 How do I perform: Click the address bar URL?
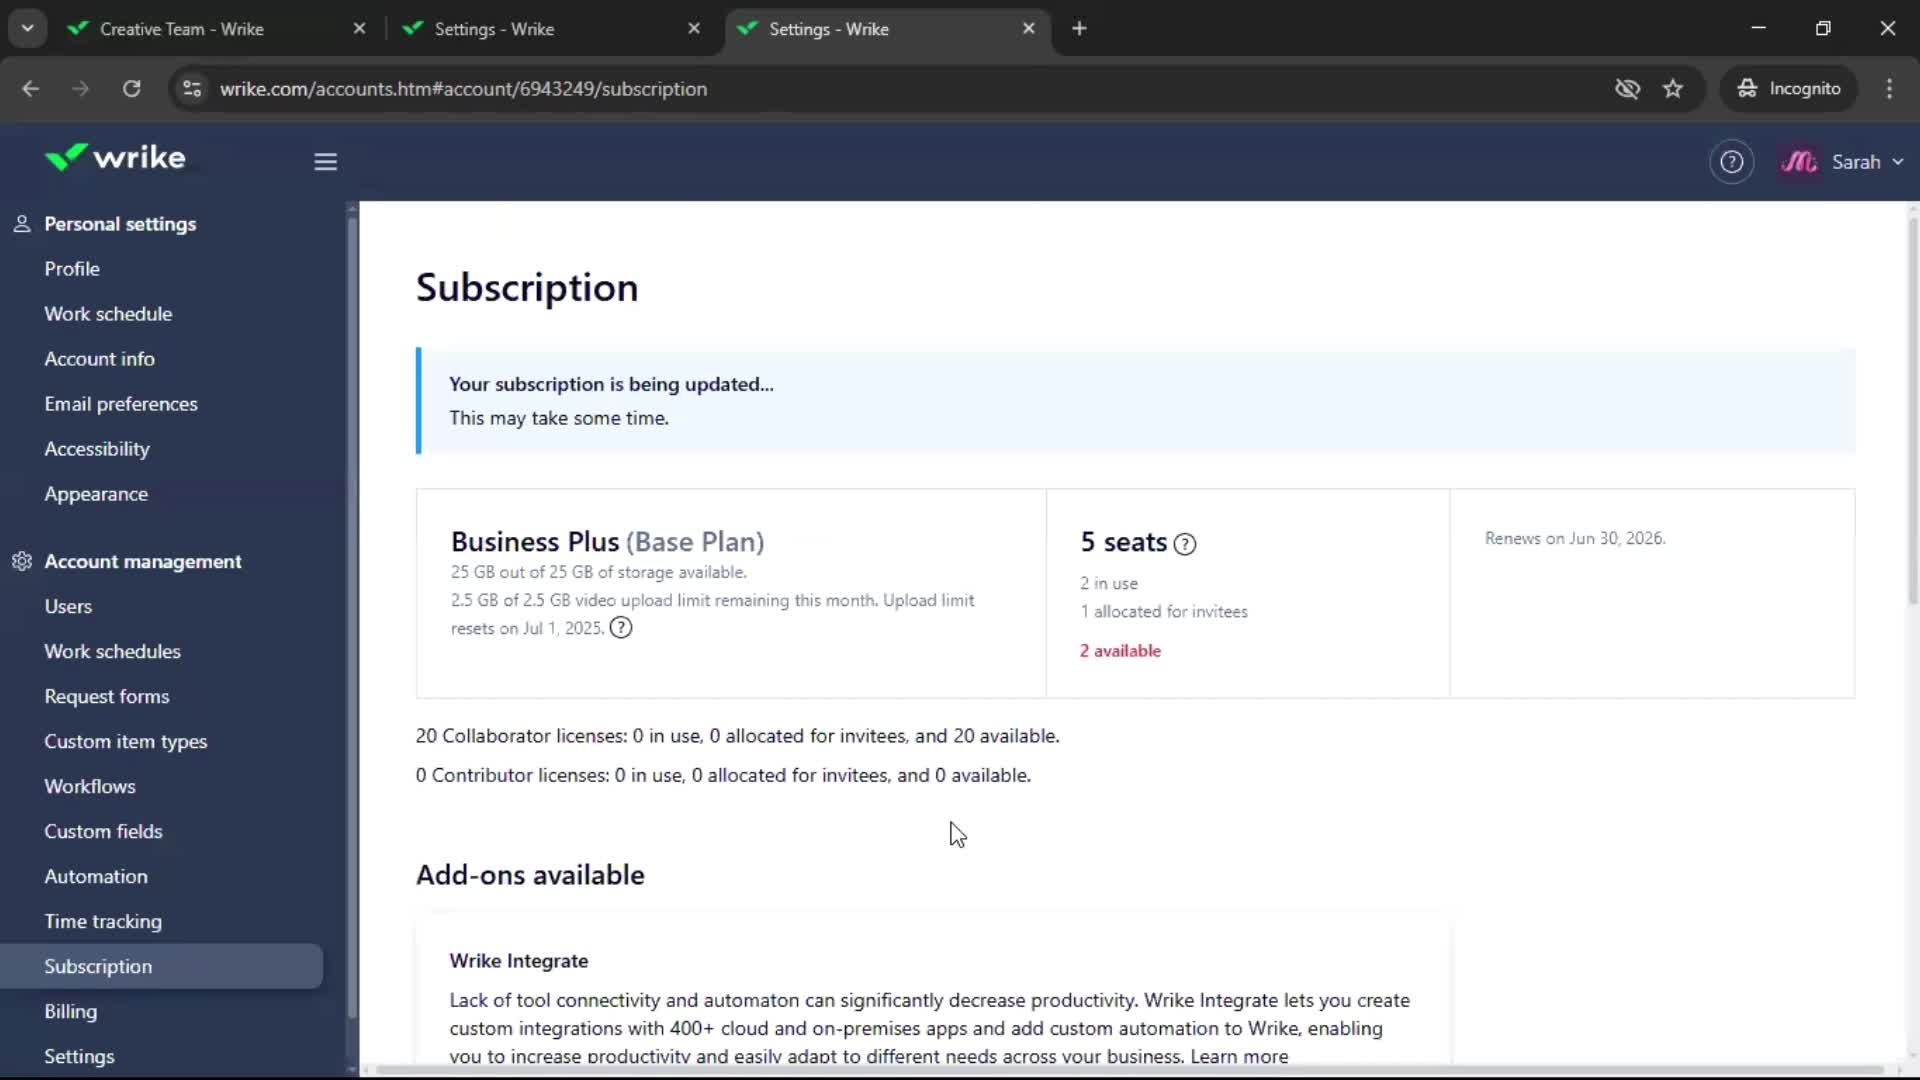[x=463, y=89]
